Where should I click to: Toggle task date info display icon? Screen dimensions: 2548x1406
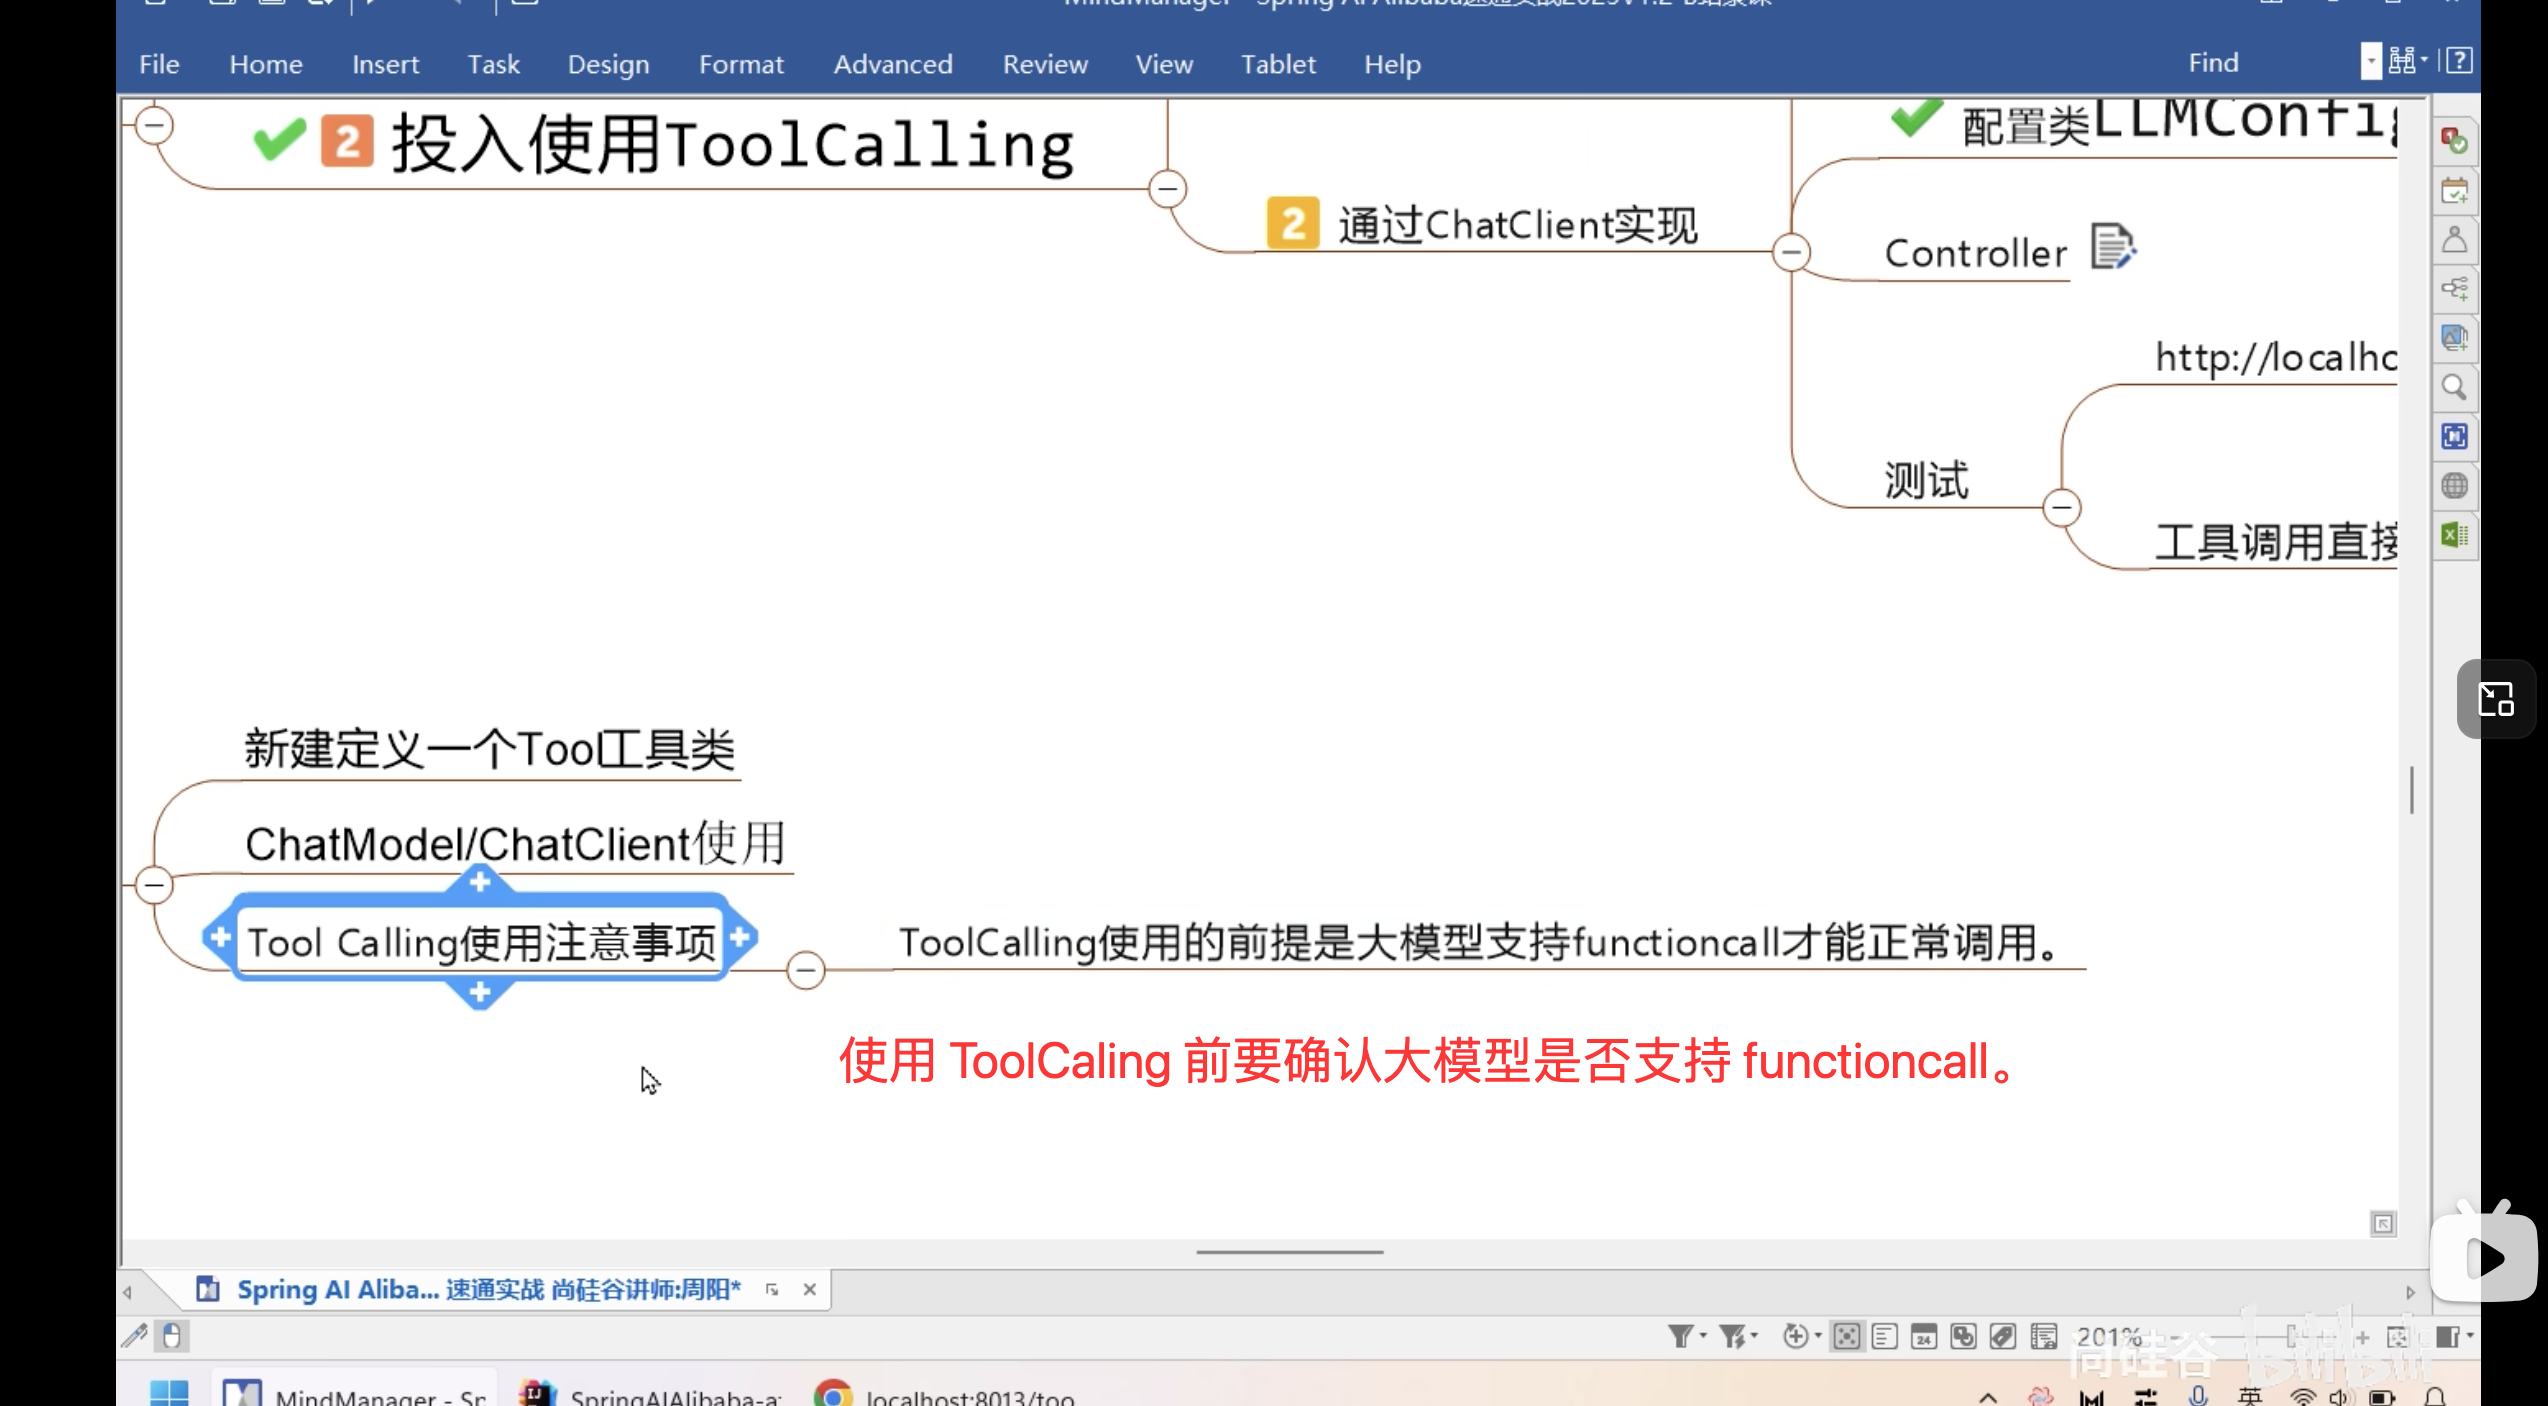(x=1924, y=1337)
